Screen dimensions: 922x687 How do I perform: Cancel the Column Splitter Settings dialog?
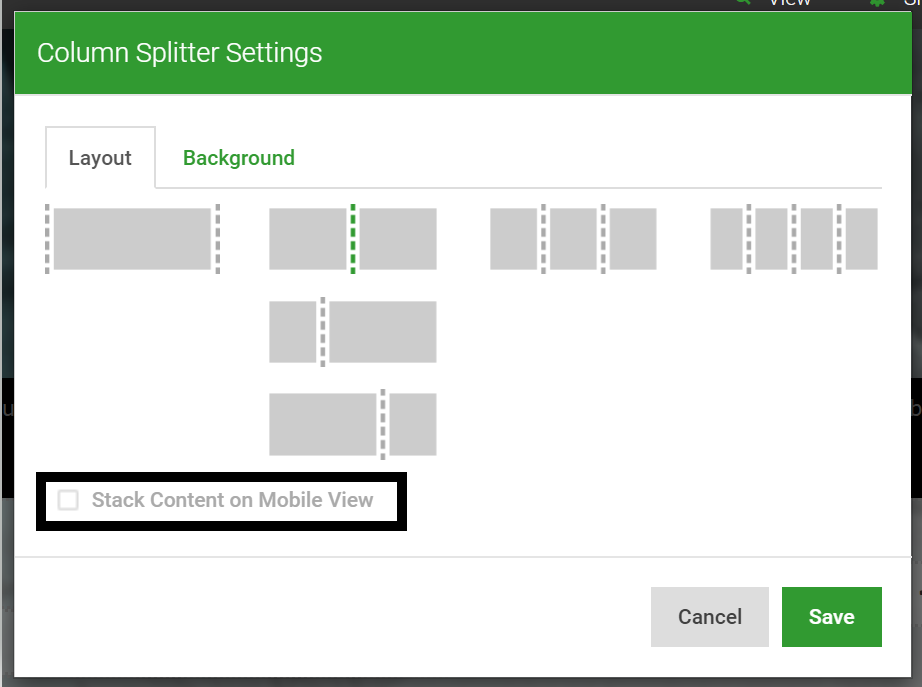pos(709,617)
